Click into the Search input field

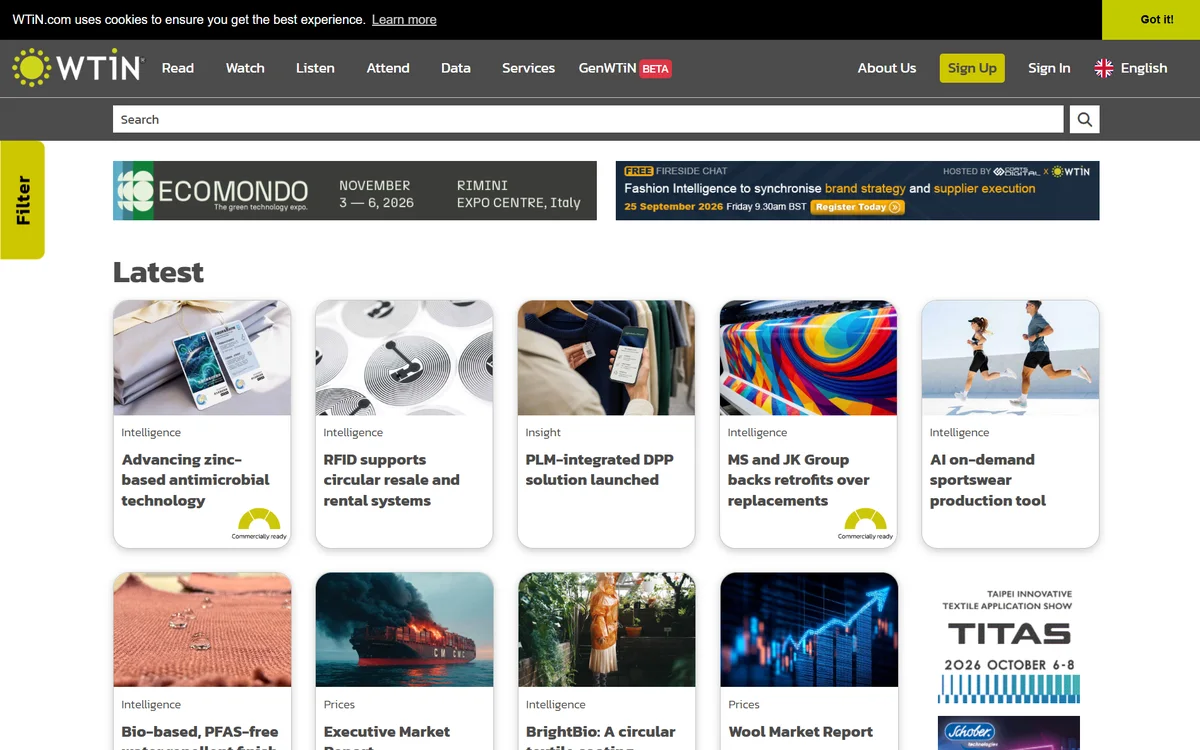588,120
